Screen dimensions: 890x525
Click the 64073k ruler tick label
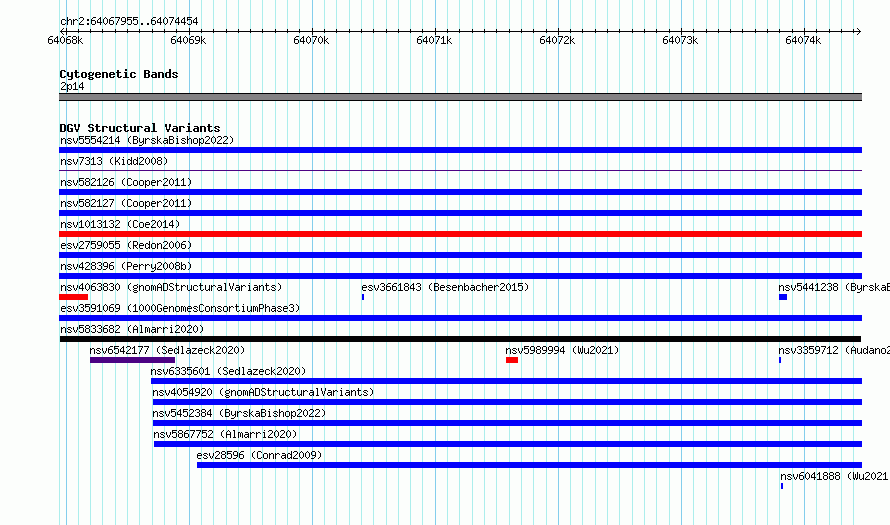pos(680,40)
